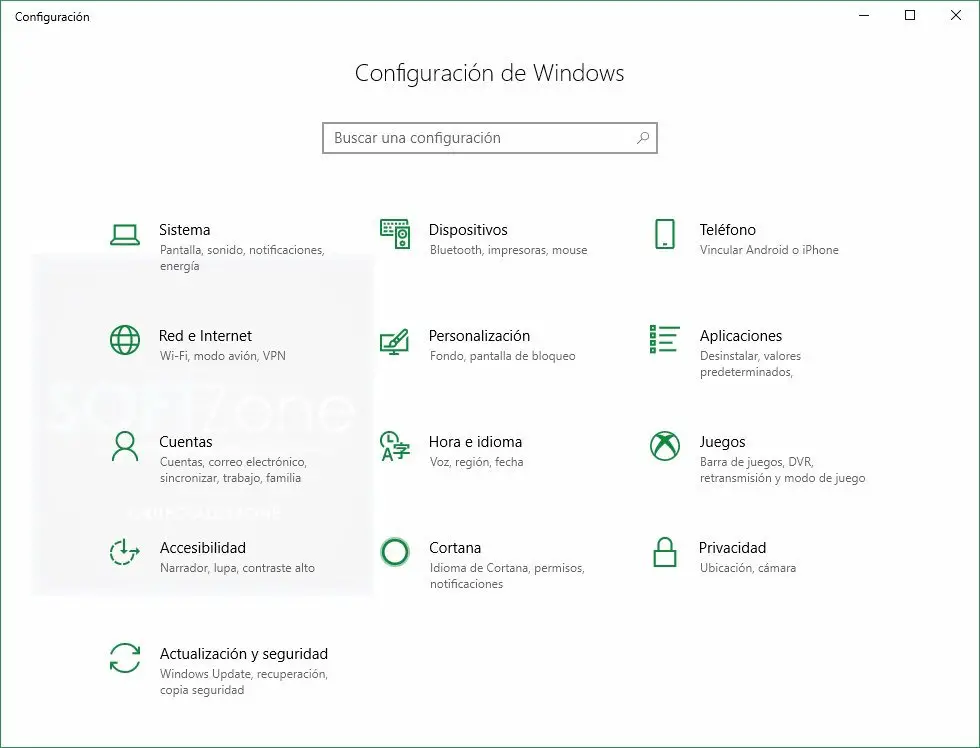This screenshot has height=748, width=980.
Task: Click the Juegos Xbox icon
Action: [x=665, y=446]
